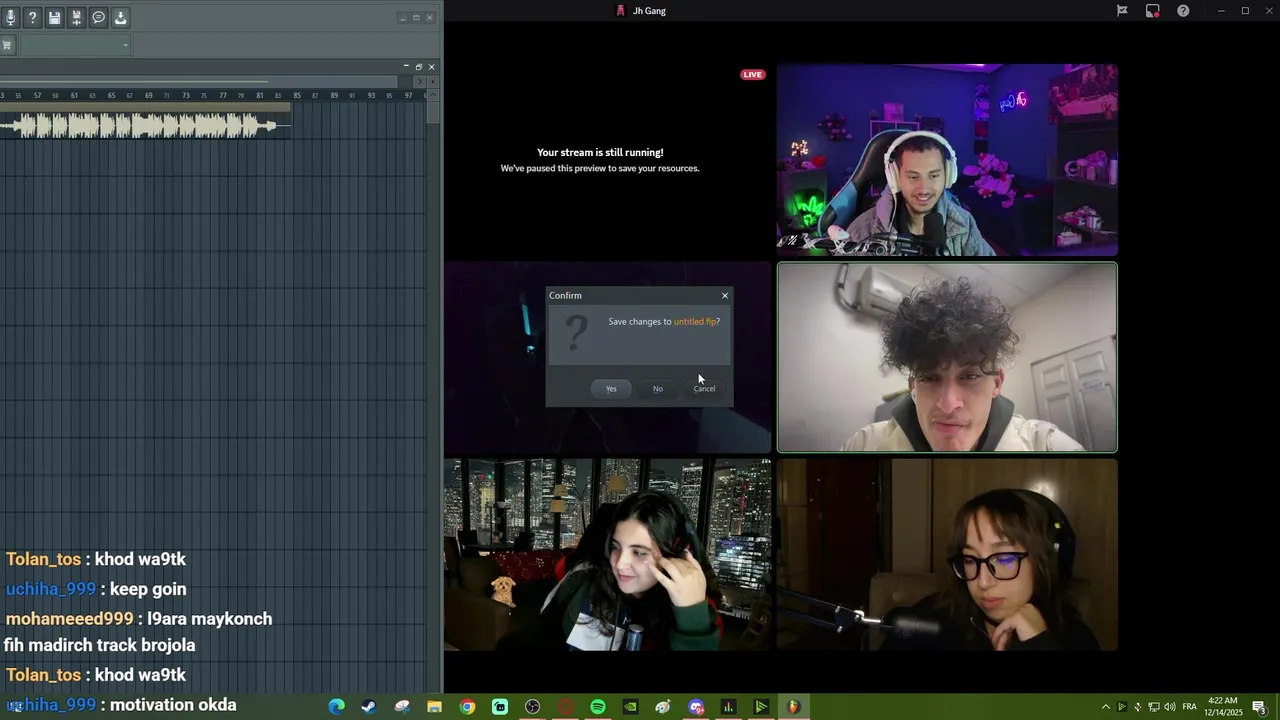1280x720 pixels.
Task: Click the Jh Gang server title
Action: 649,11
